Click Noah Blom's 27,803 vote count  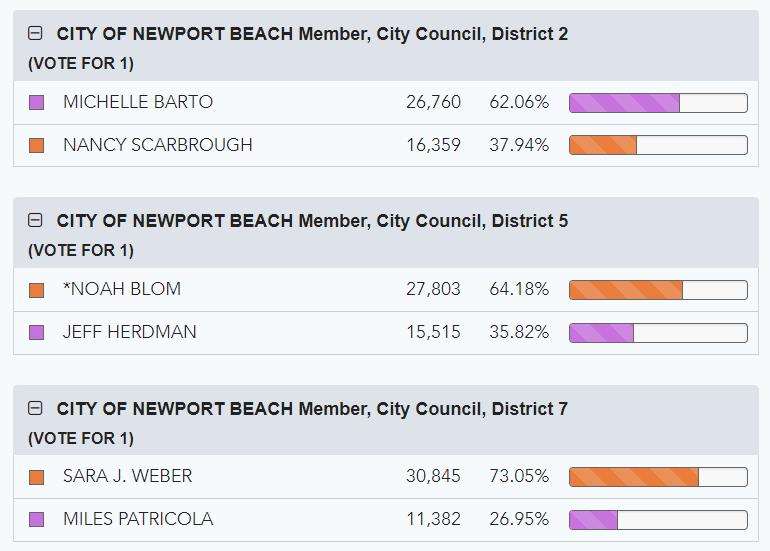433,289
